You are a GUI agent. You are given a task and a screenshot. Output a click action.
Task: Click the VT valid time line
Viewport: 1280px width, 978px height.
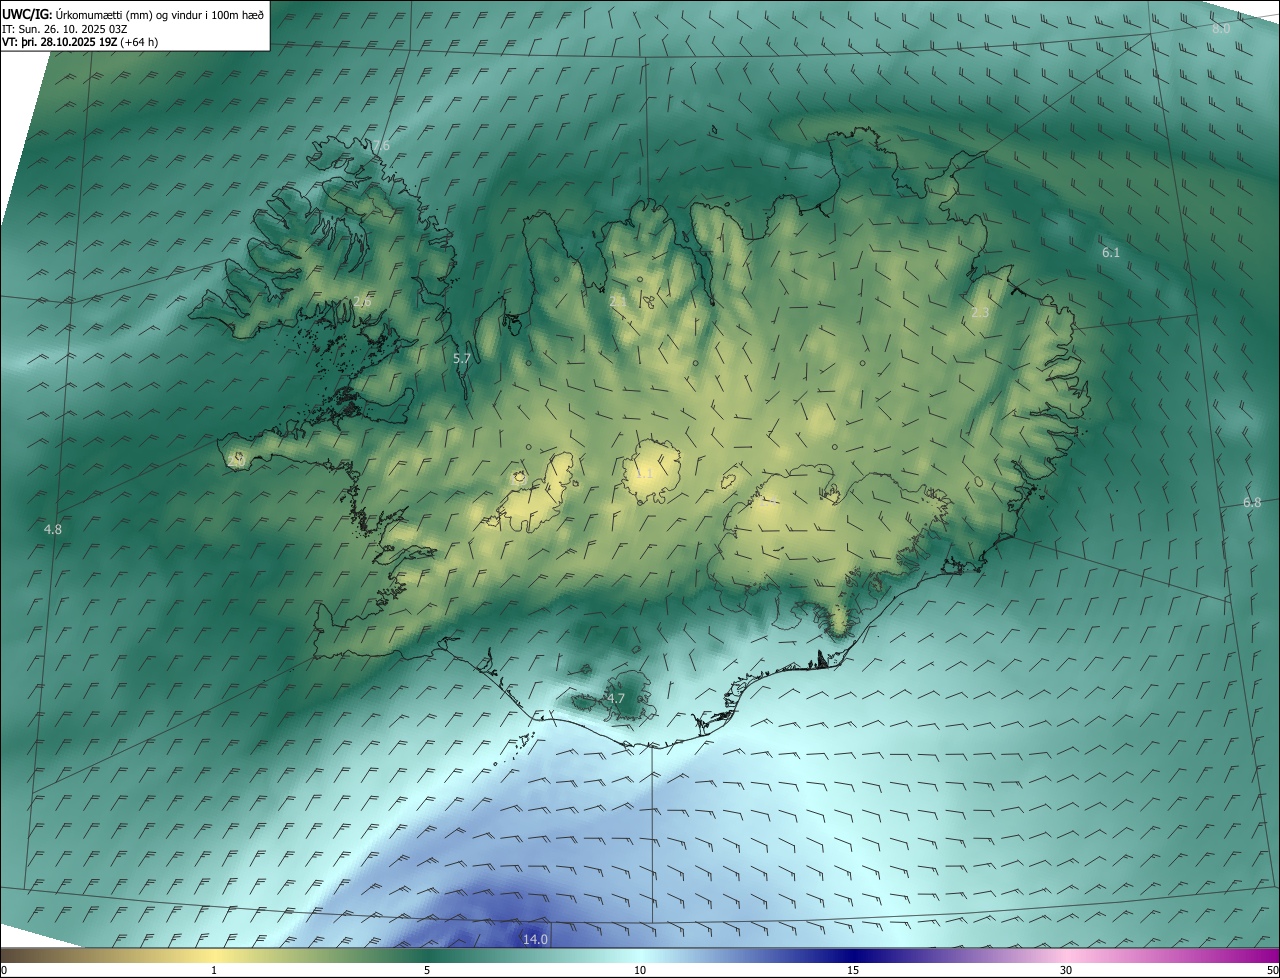click(79, 42)
